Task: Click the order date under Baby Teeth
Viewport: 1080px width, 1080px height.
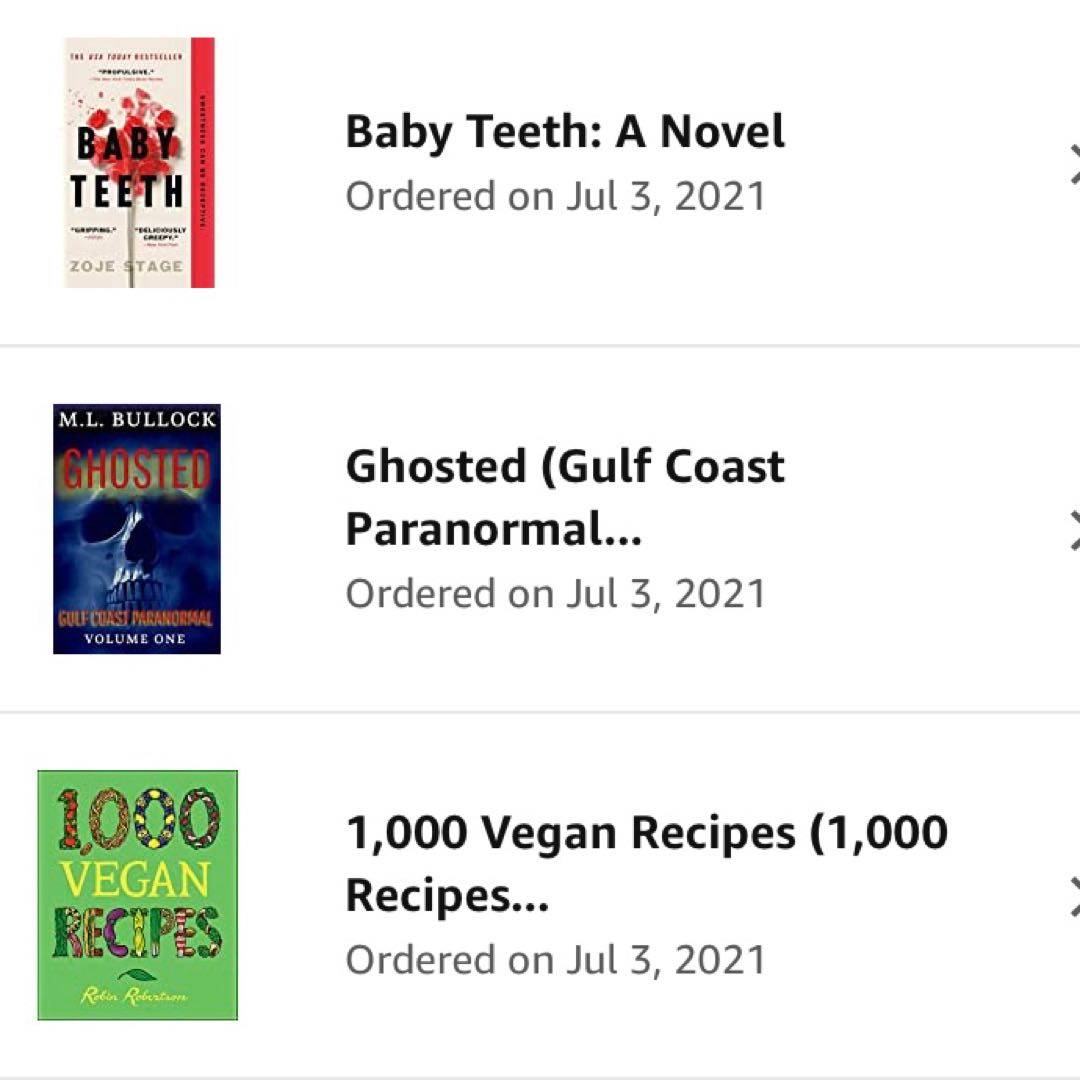Action: tap(555, 196)
